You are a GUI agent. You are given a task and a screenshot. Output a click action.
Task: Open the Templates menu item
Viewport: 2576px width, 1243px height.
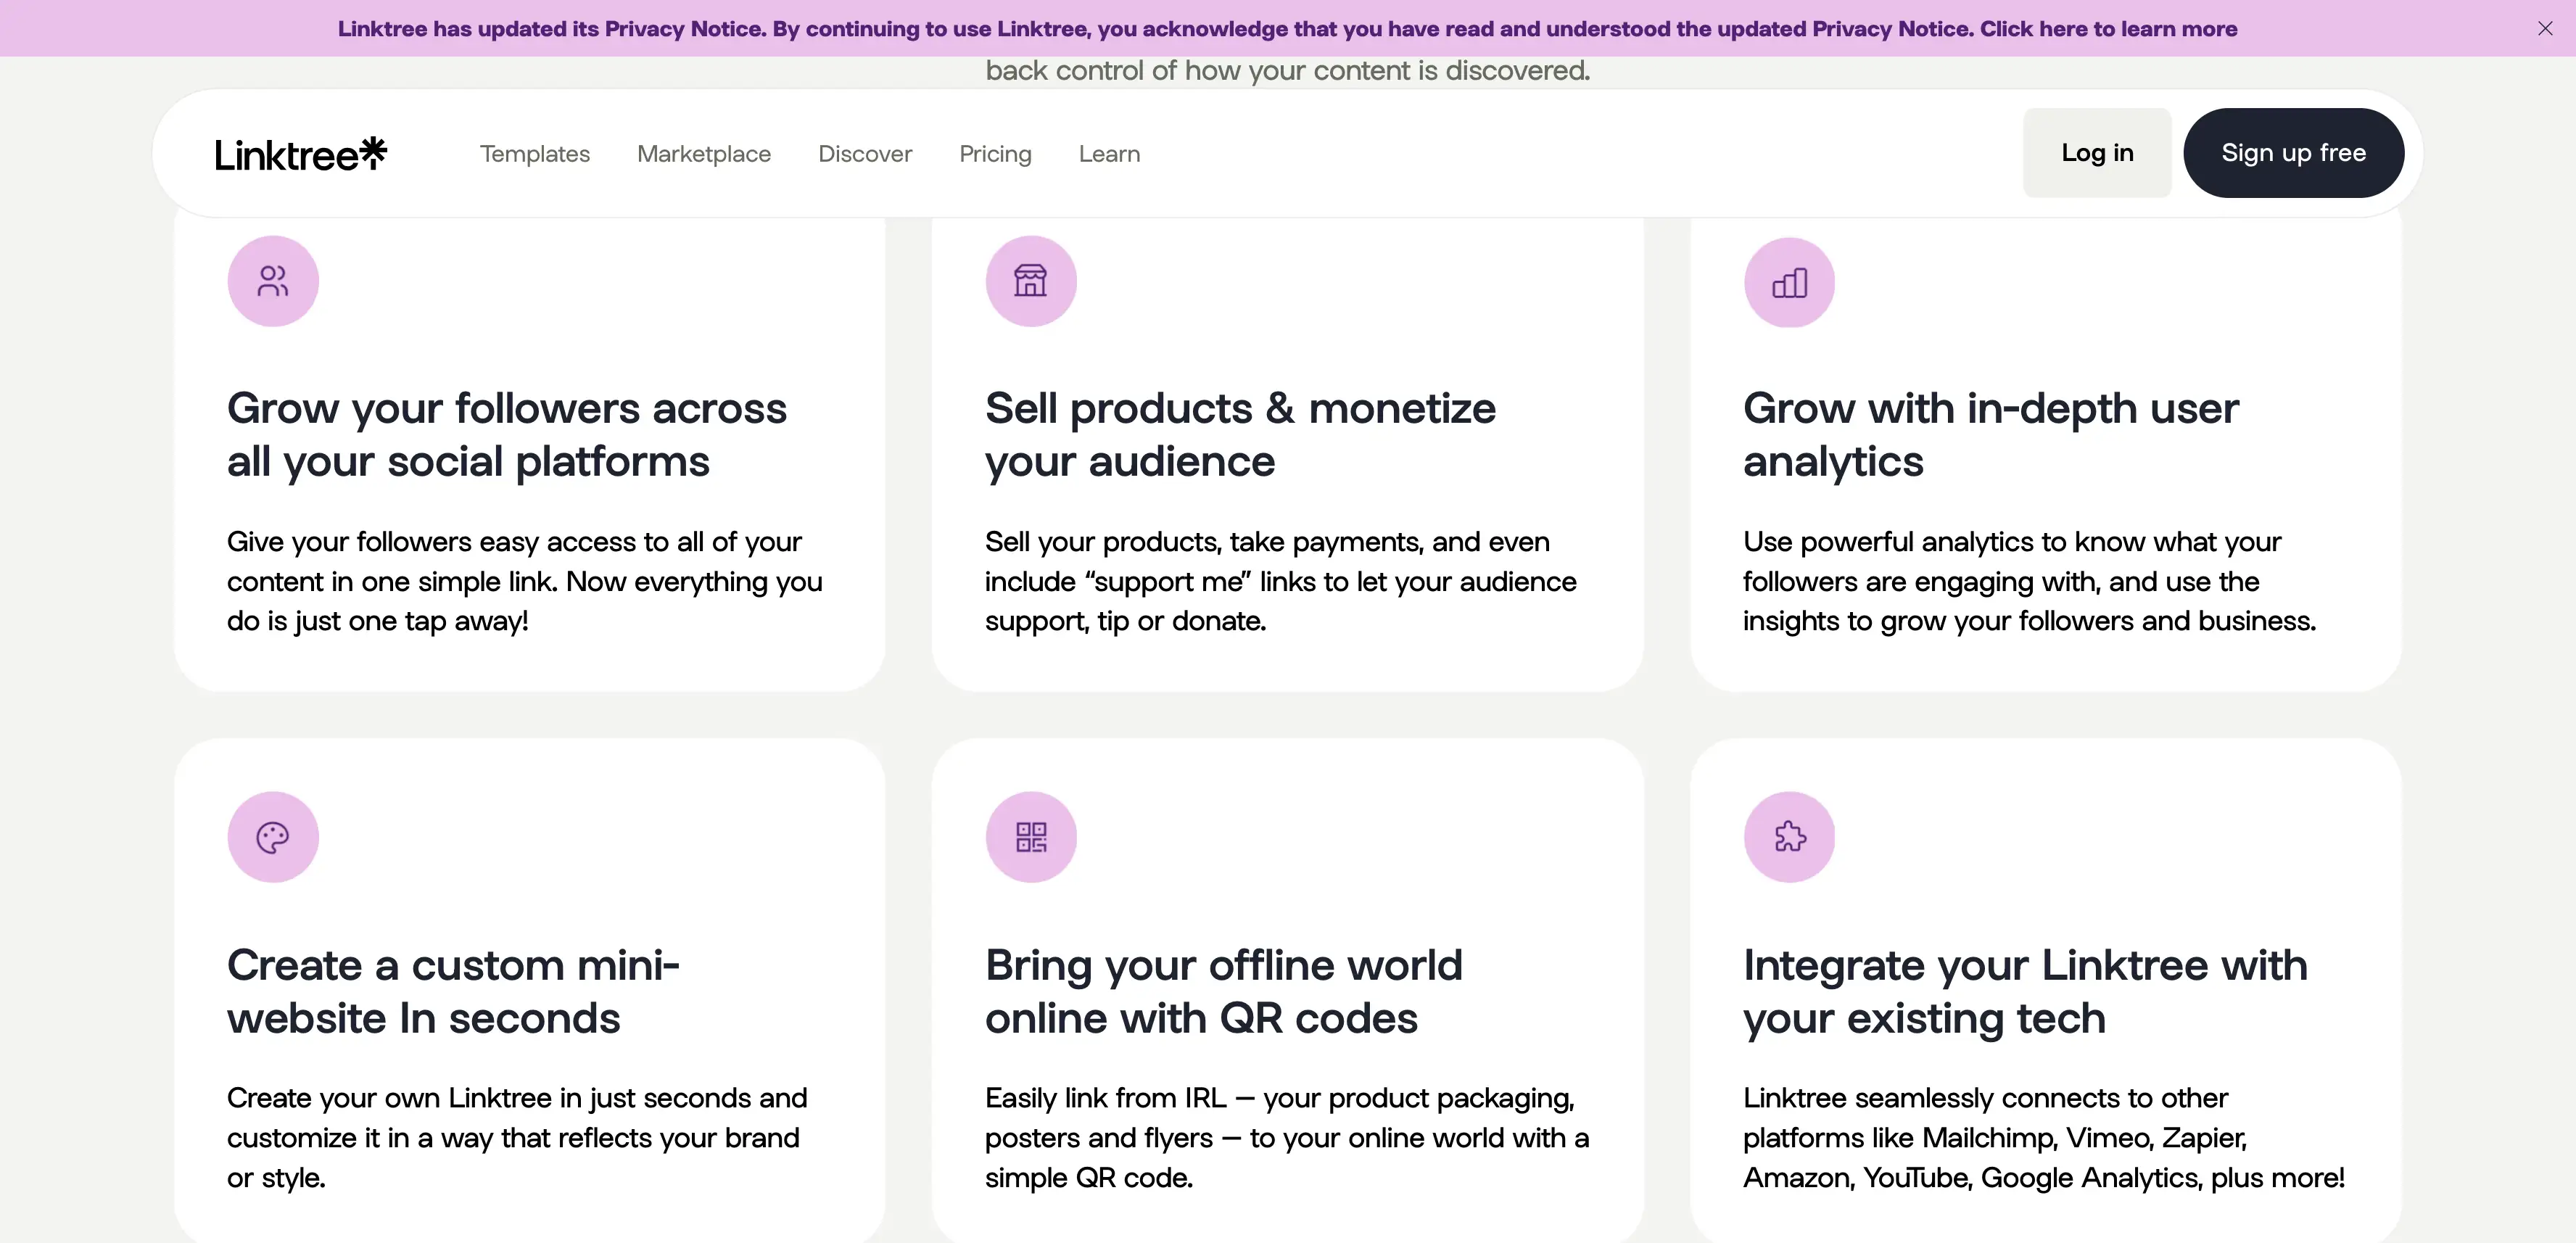(535, 153)
